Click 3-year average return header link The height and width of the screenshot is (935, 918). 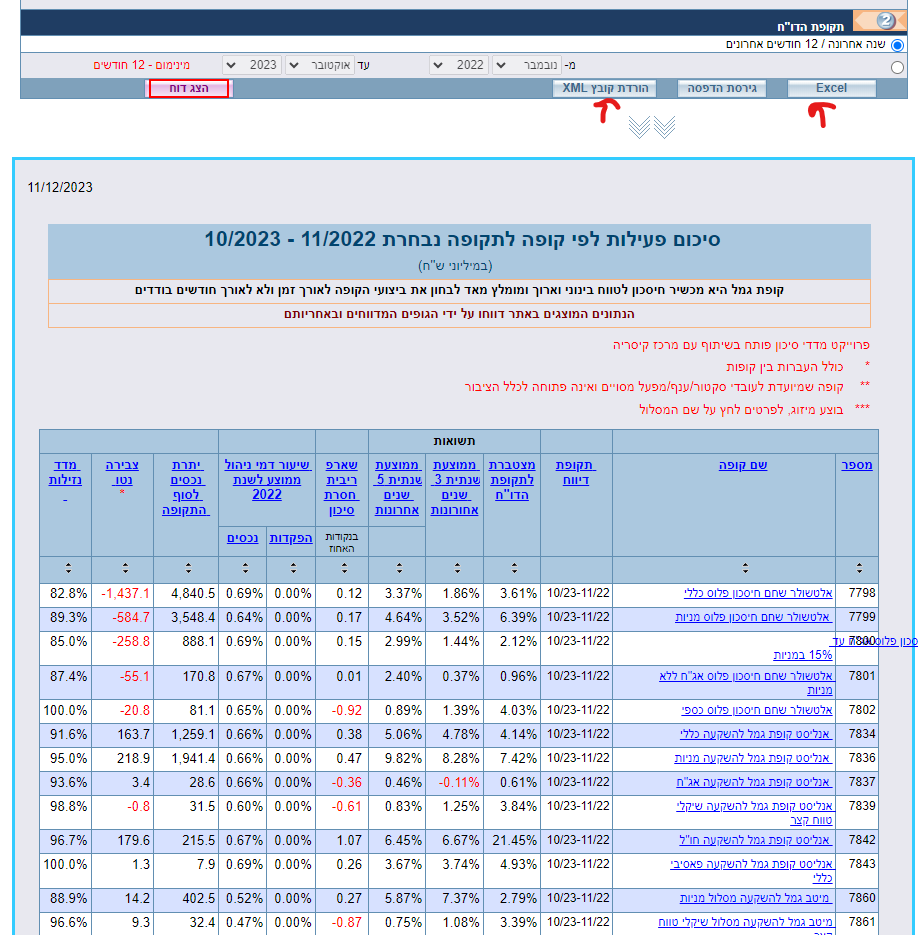point(455,487)
